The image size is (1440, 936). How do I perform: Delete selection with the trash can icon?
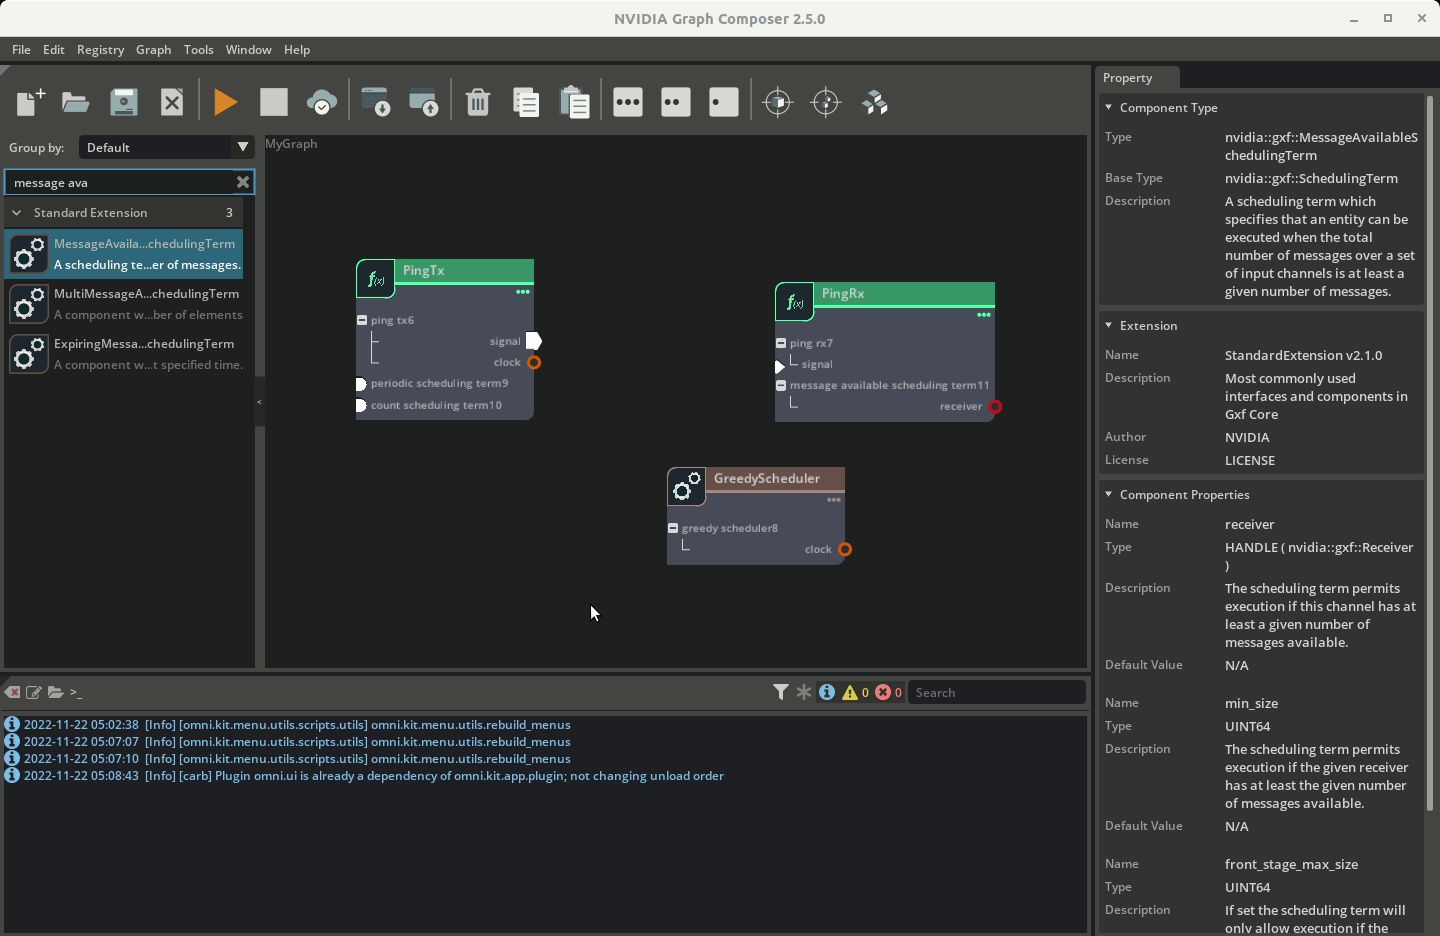coord(478,102)
